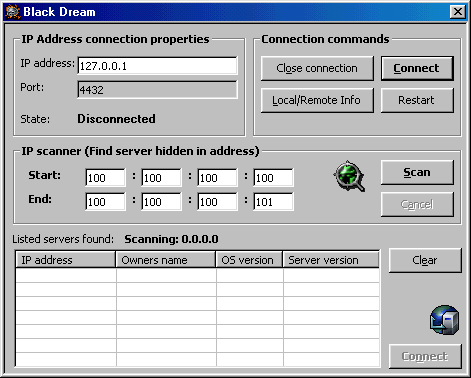Image resolution: width=471 pixels, height=378 pixels.
Task: Select the third Start octet field
Action: [217, 177]
